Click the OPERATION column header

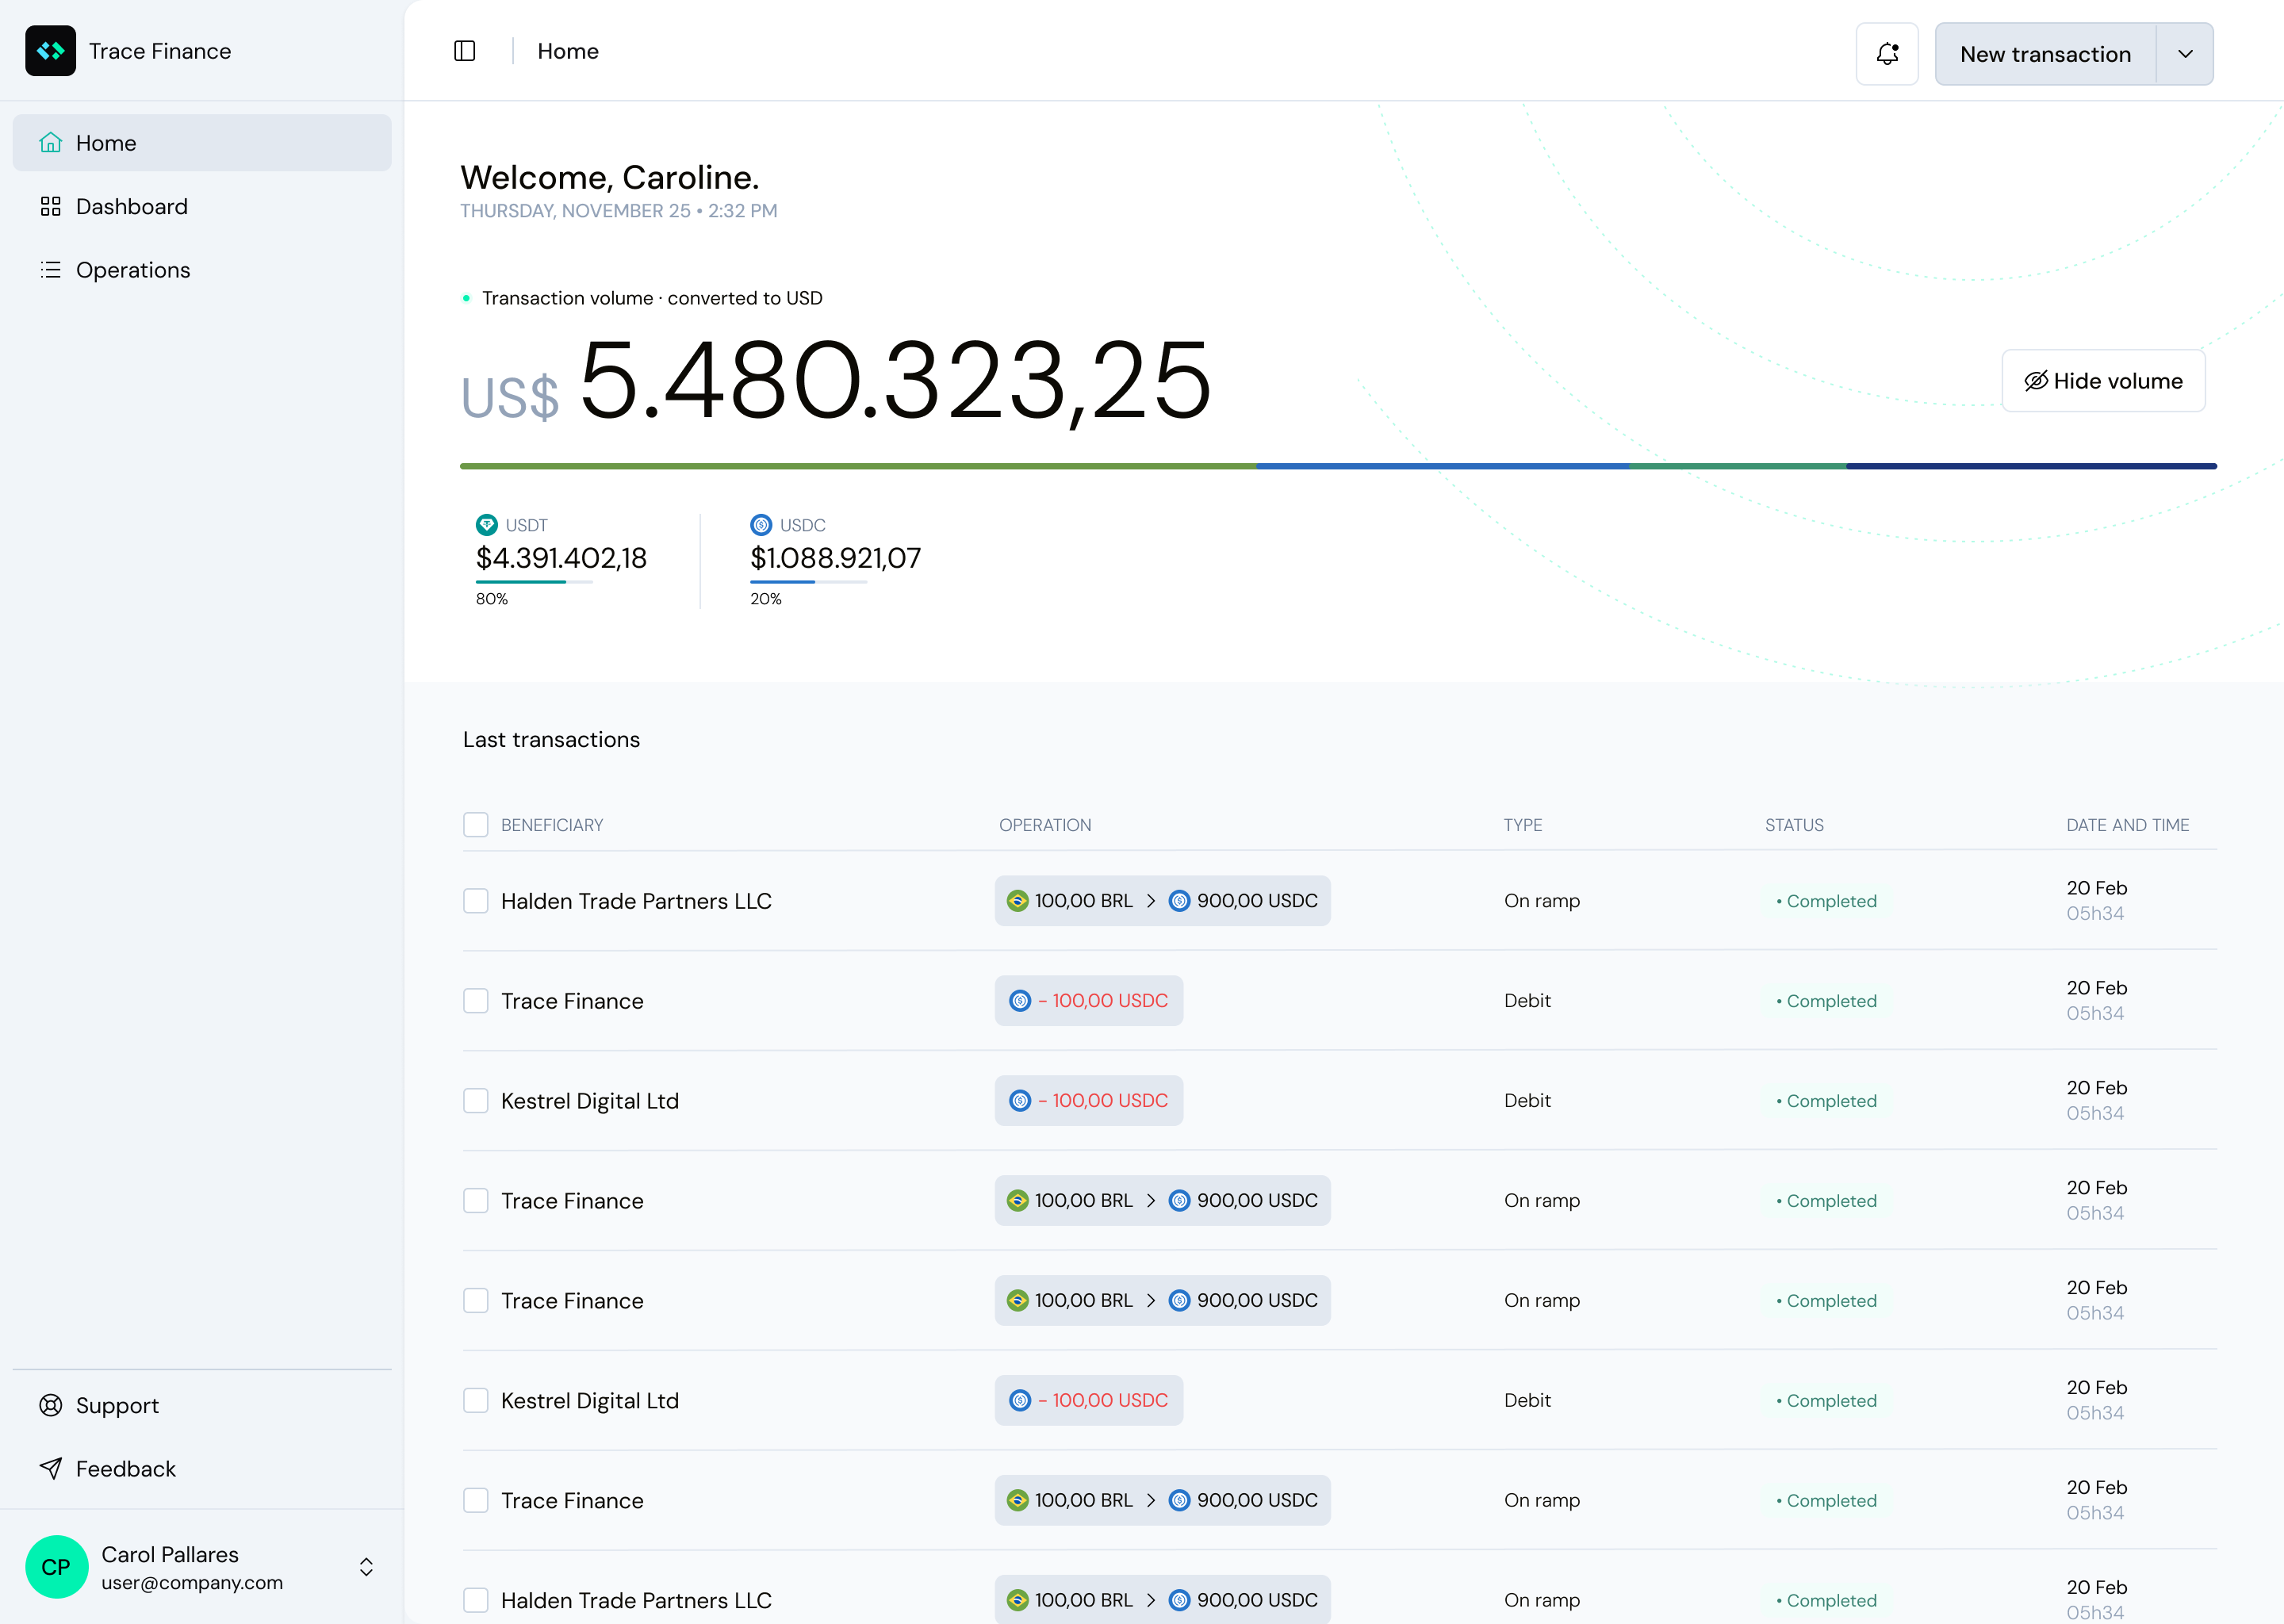(x=1045, y=825)
